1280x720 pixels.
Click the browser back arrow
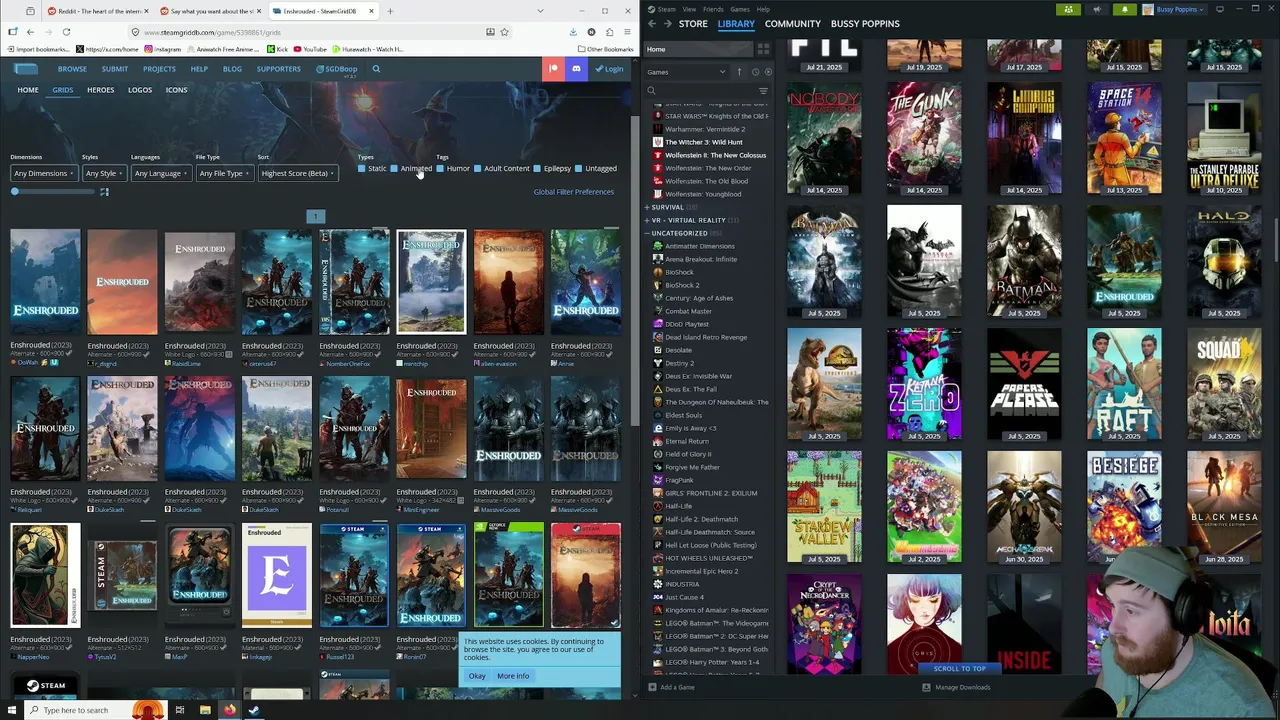(x=30, y=32)
